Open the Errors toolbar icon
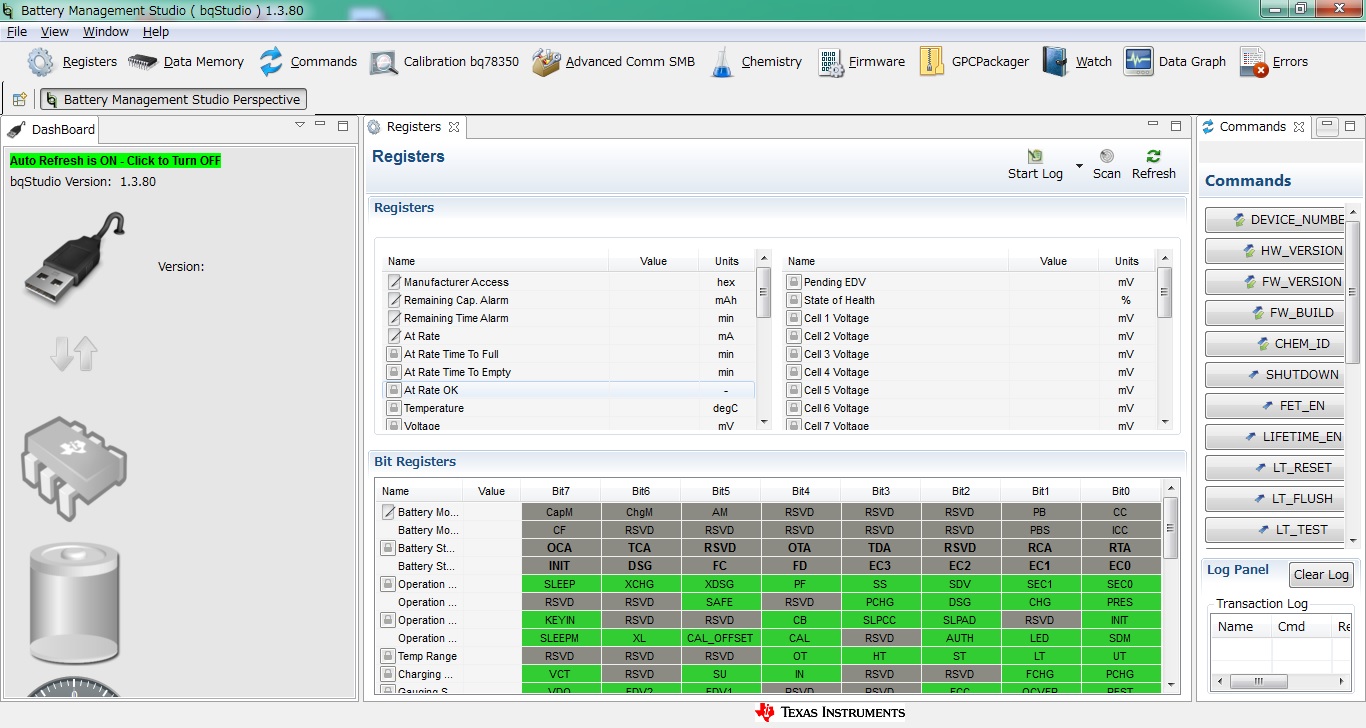Screen dimensions: 1366x728 pos(1254,62)
